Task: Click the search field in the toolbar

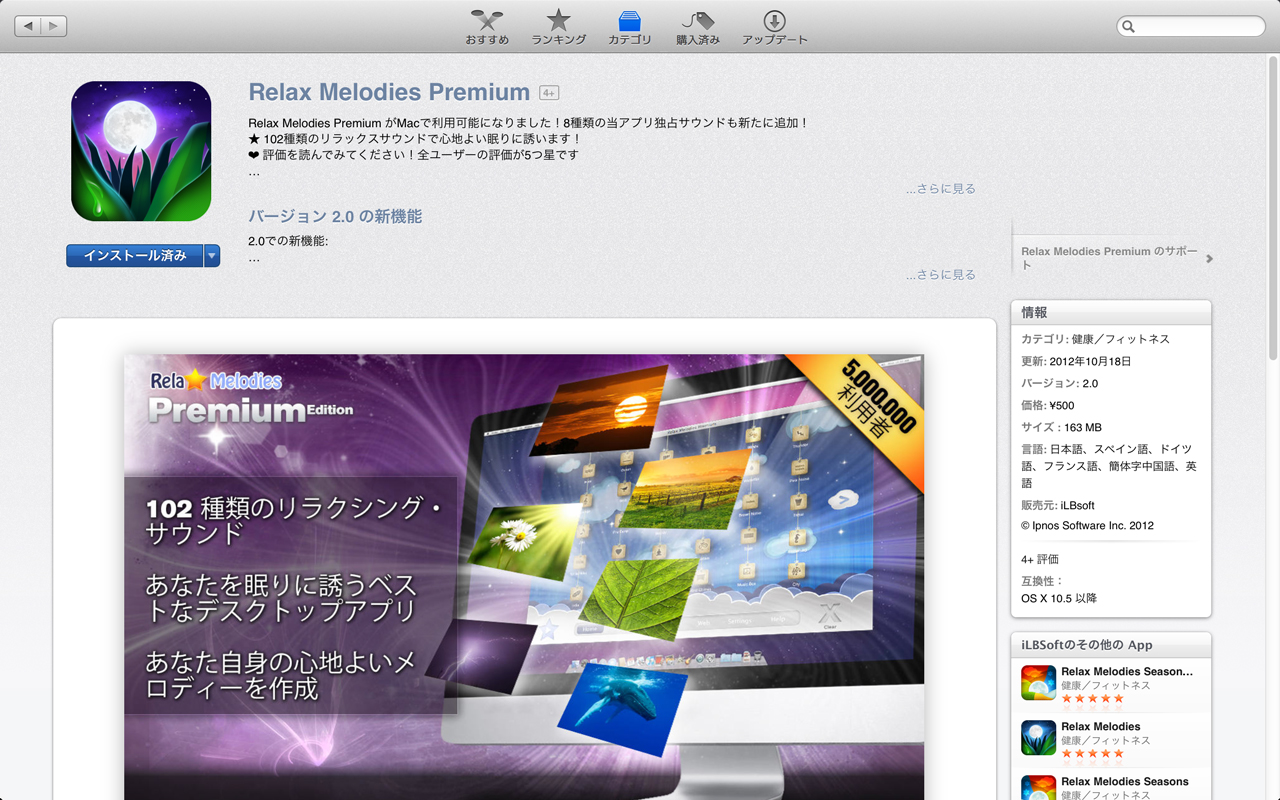Action: 1191,26
